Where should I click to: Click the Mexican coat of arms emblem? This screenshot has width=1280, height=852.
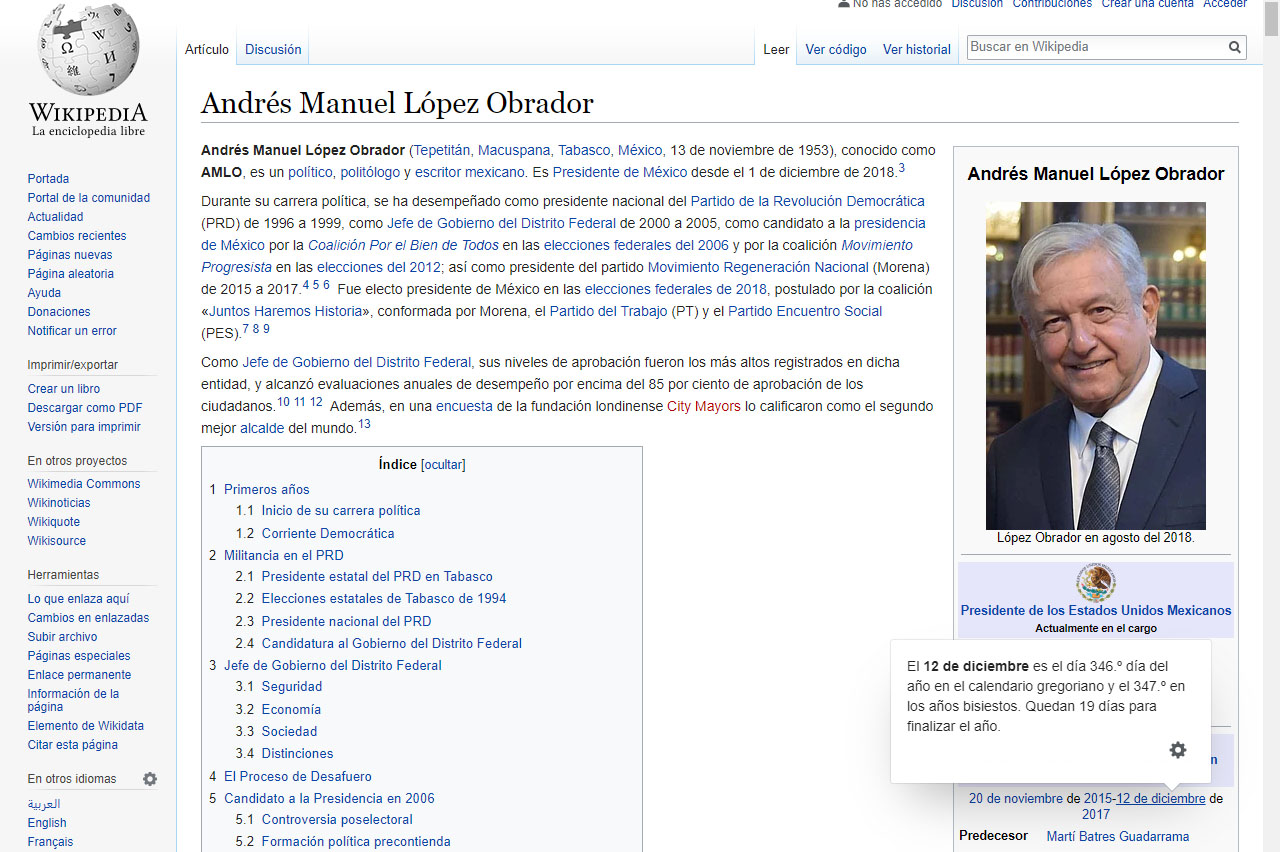[x=1095, y=582]
